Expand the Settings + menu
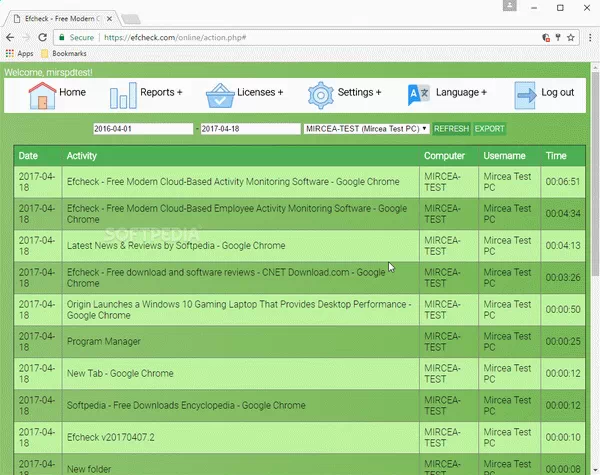The width and height of the screenshot is (600, 475). [359, 93]
